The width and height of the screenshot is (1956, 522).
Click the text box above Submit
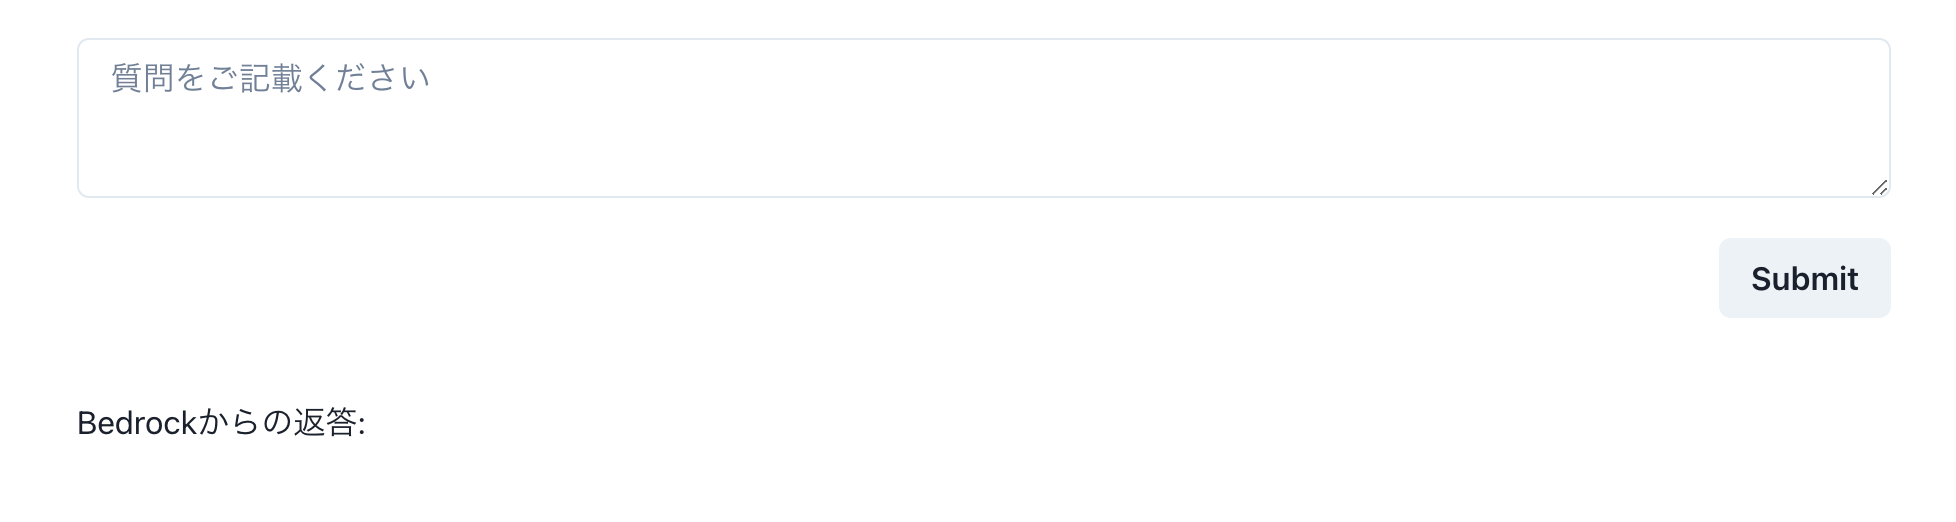pos(983,118)
